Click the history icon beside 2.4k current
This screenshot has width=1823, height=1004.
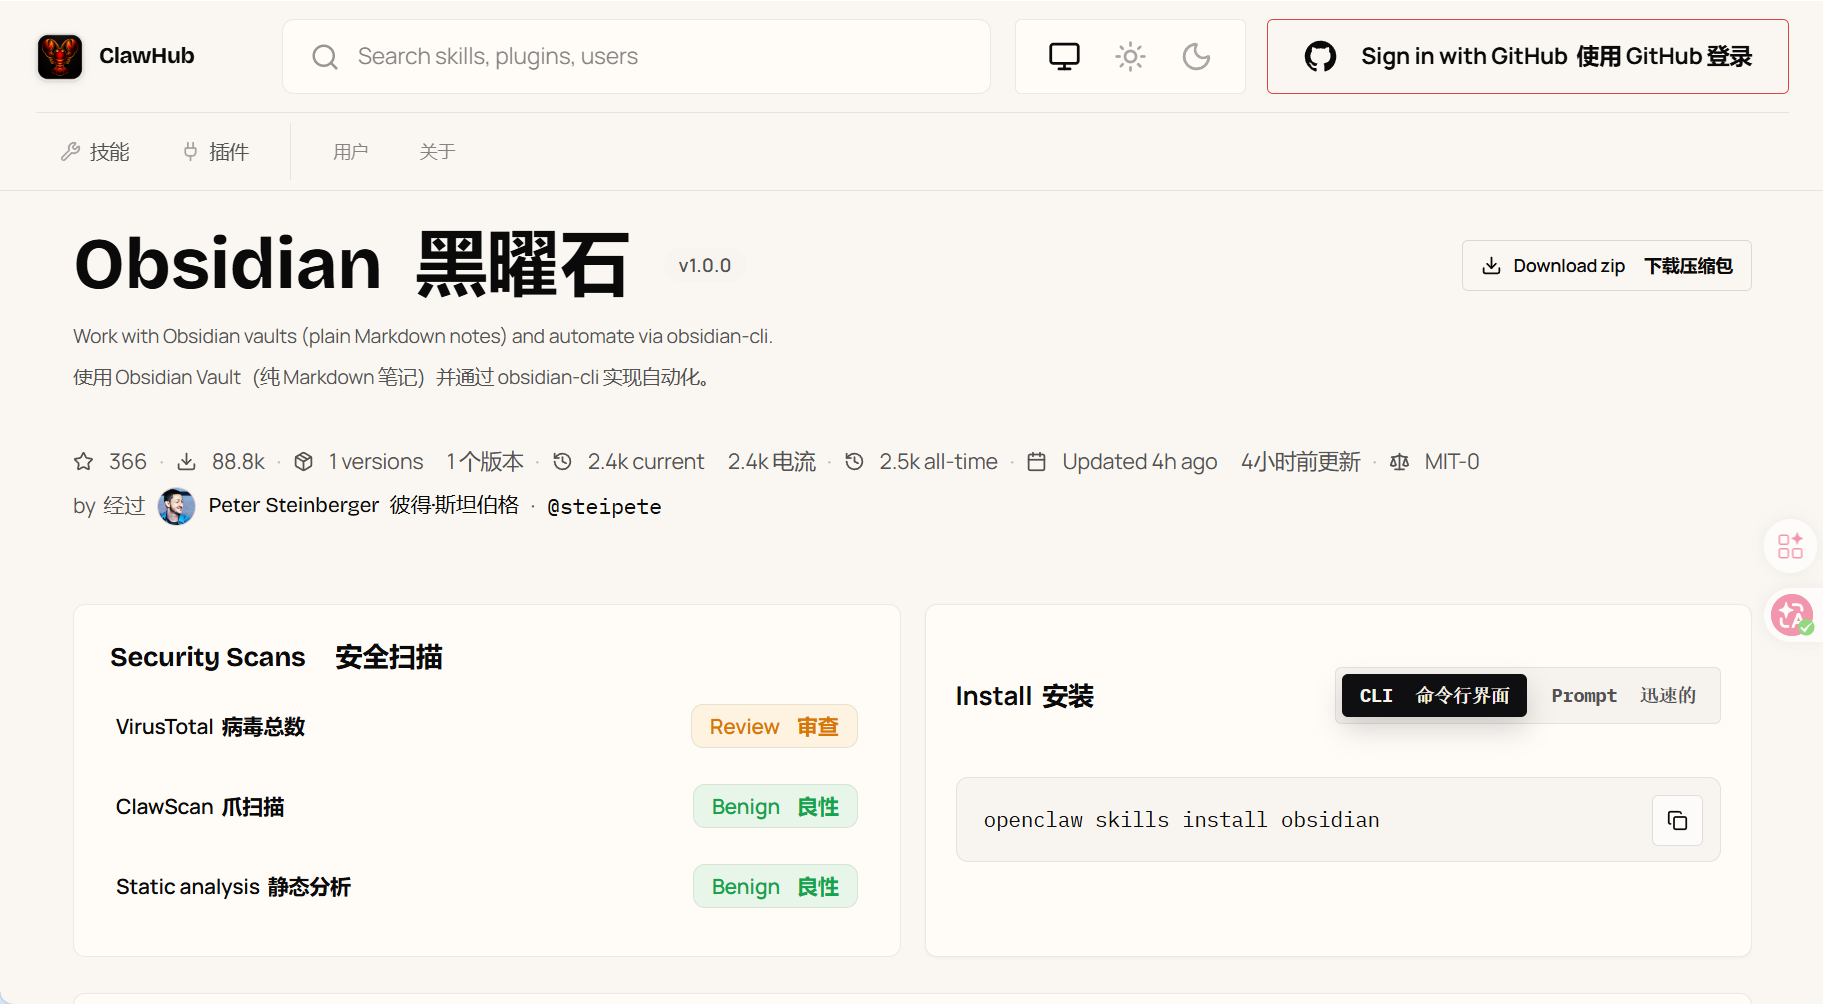tap(562, 462)
